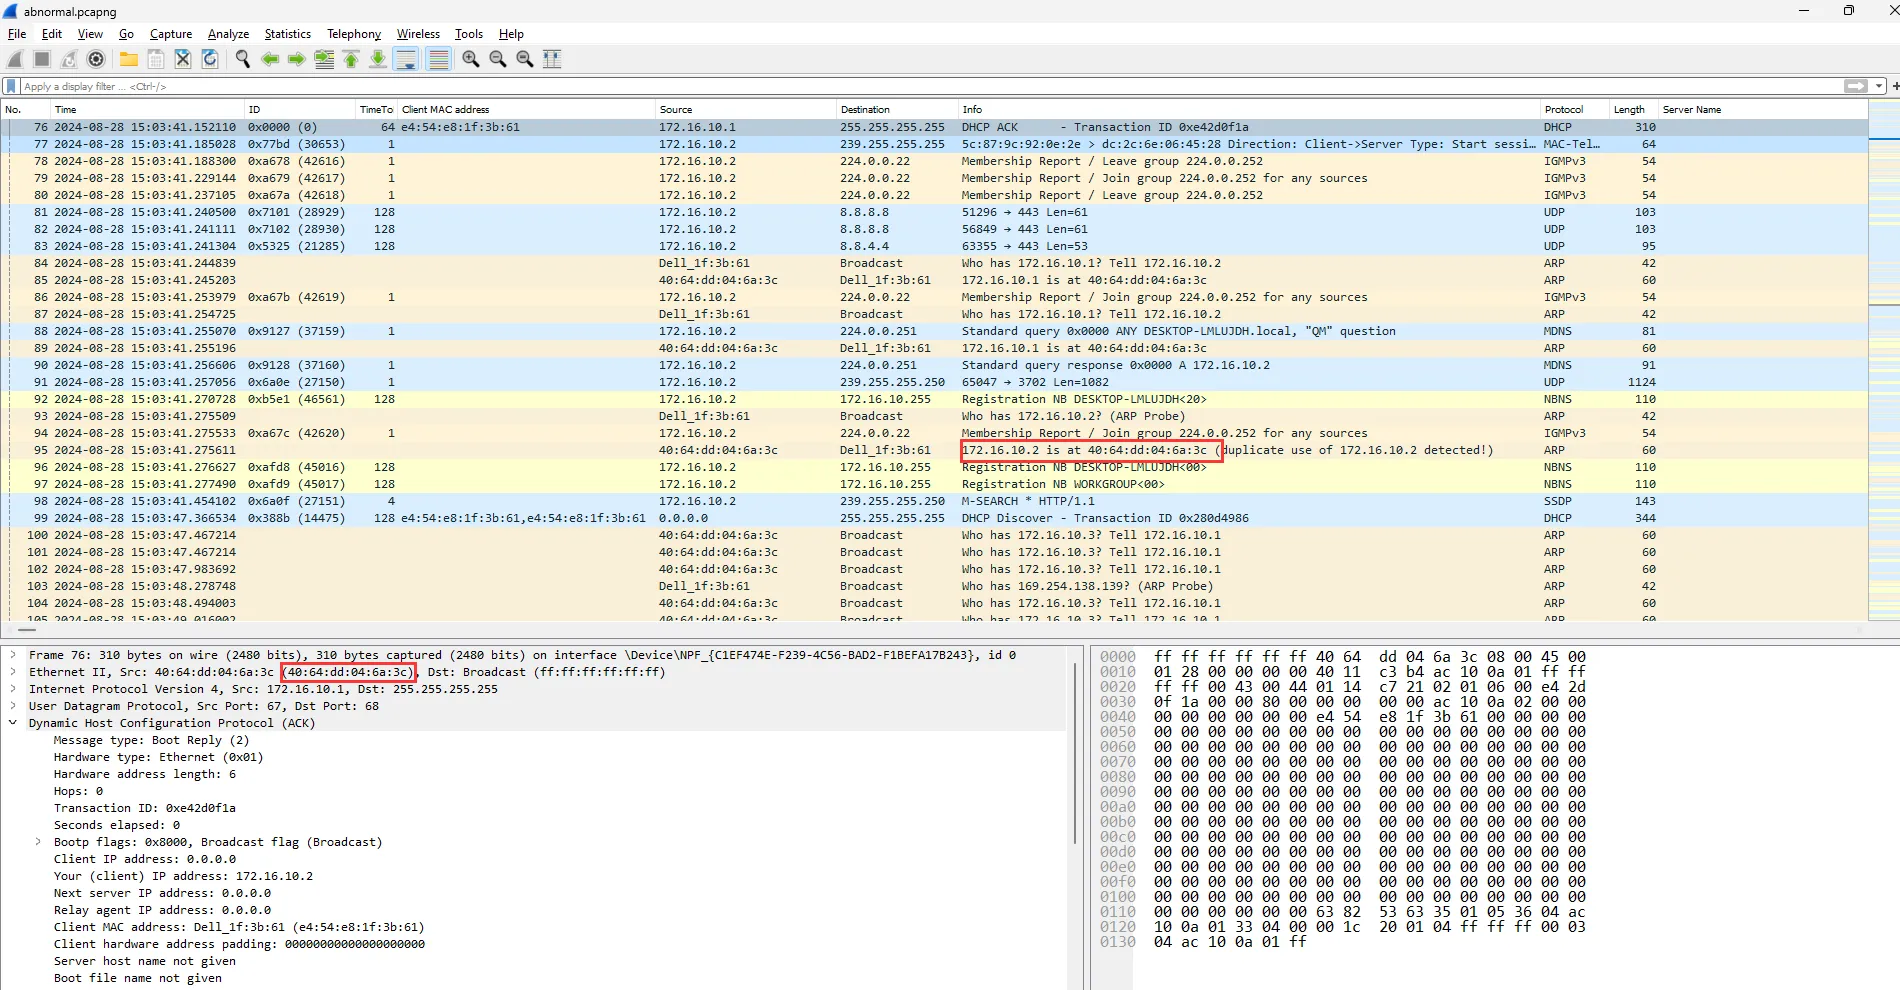The width and height of the screenshot is (1900, 990).
Task: Toggle packet colorization button
Action: coord(438,60)
